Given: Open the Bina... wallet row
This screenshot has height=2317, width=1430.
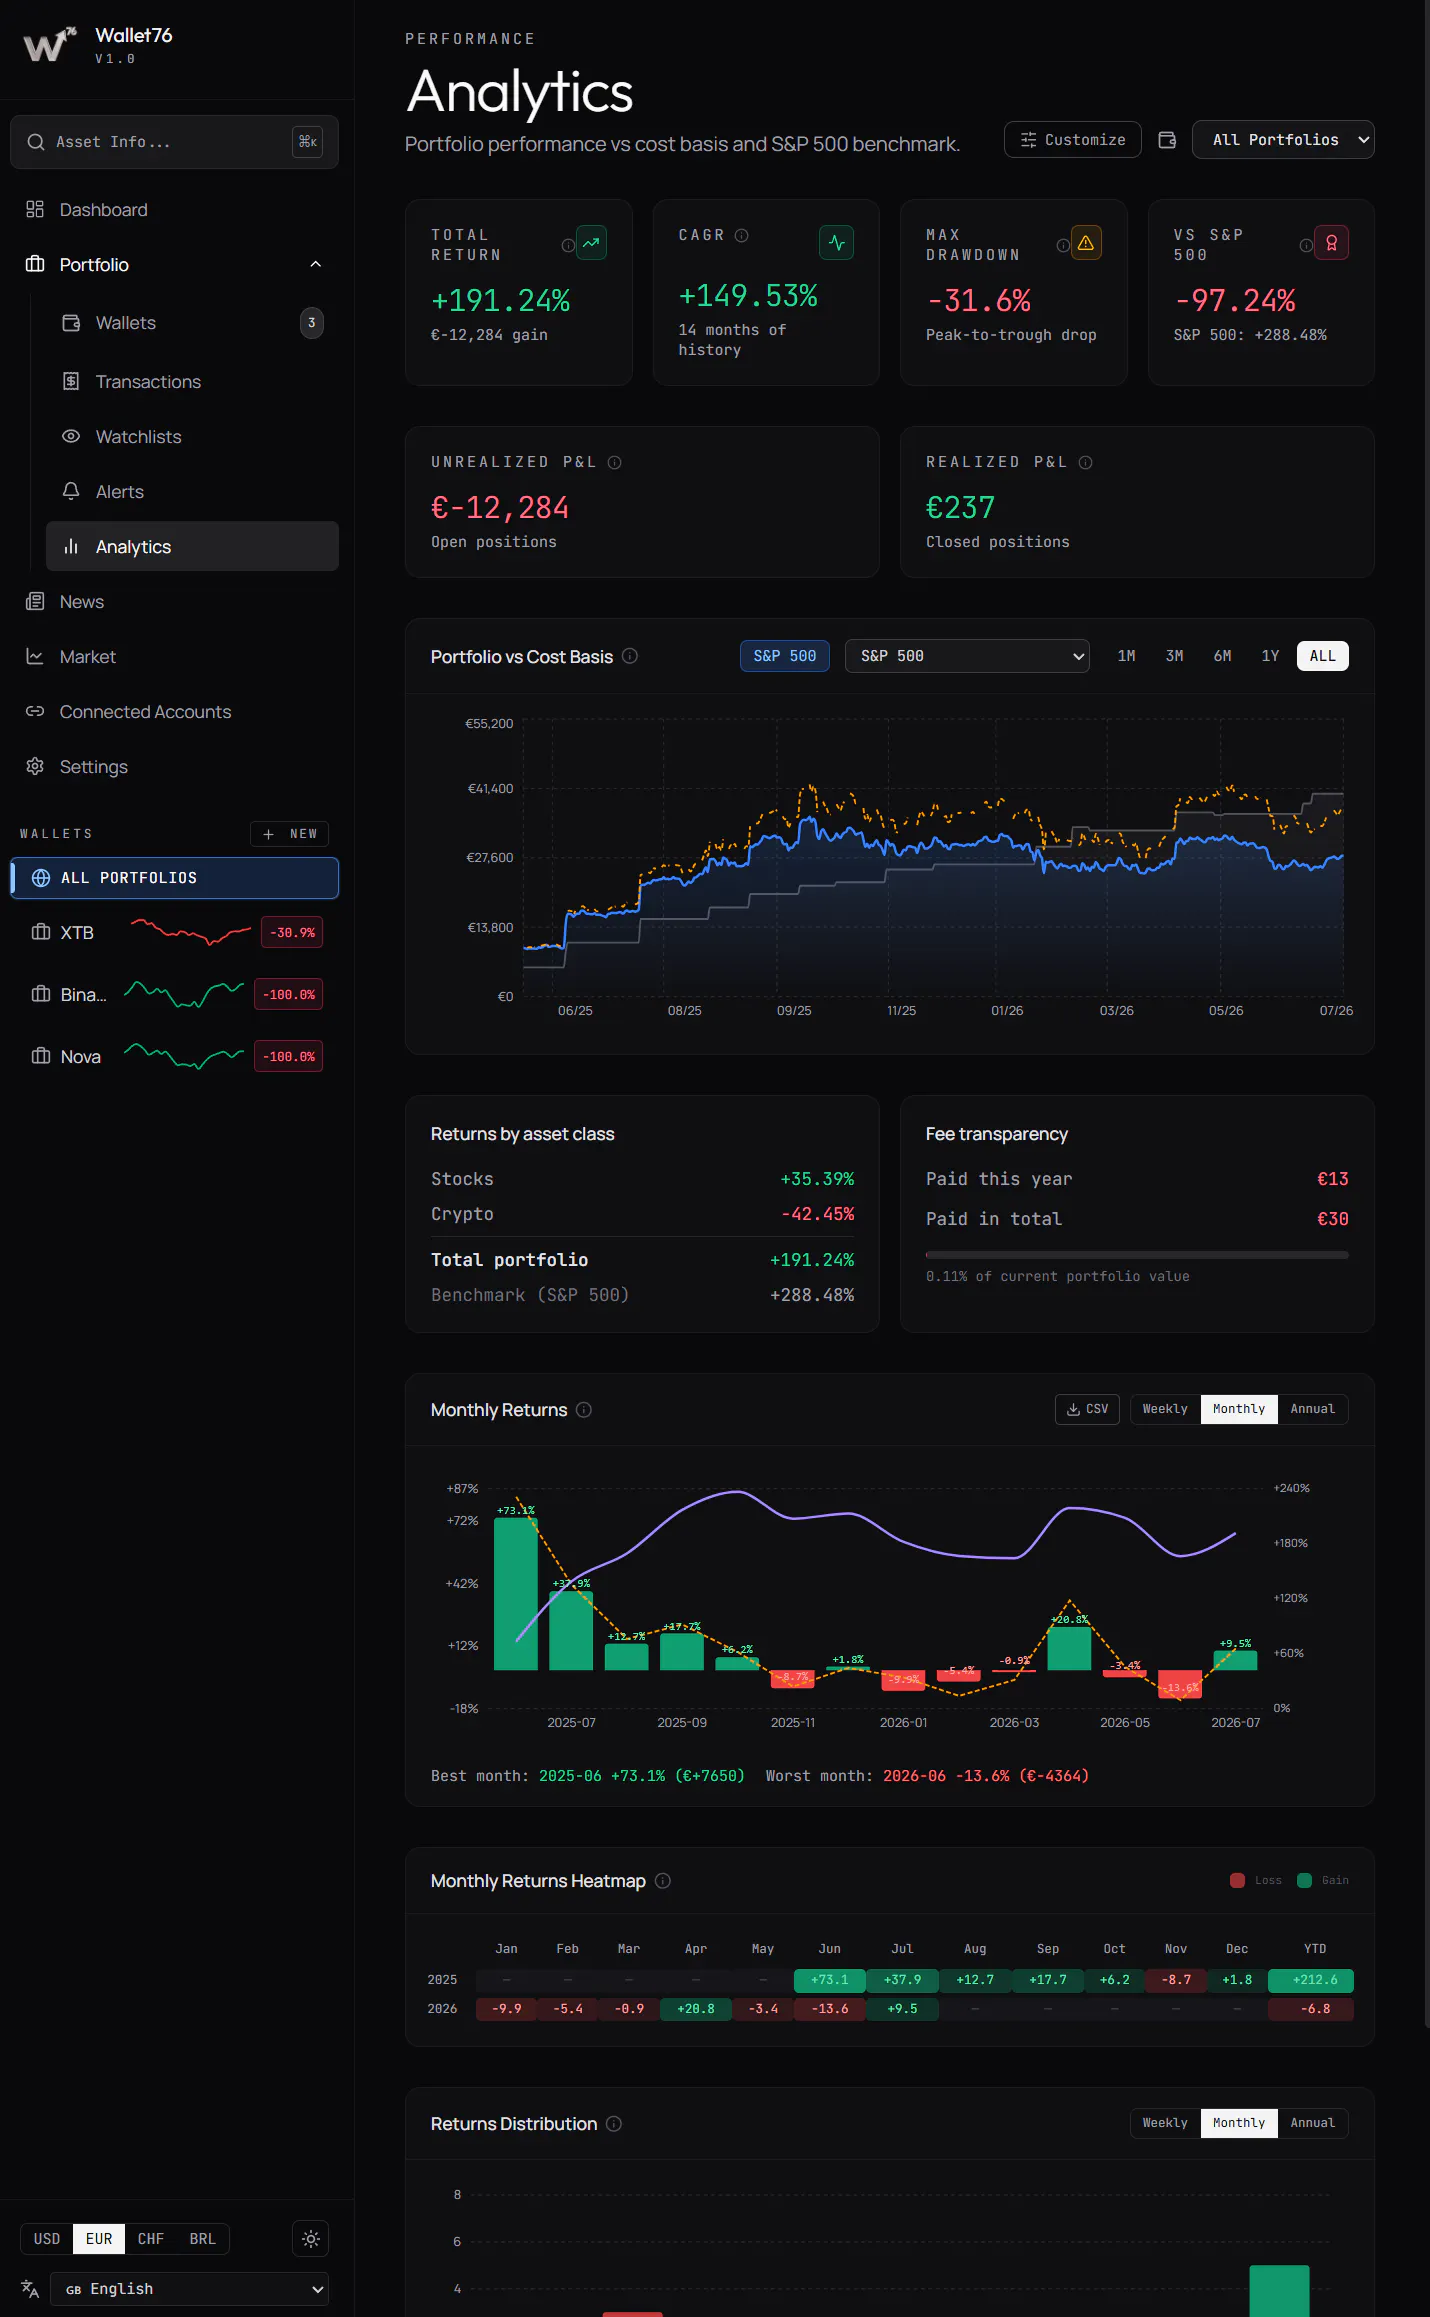Looking at the screenshot, I should [175, 994].
